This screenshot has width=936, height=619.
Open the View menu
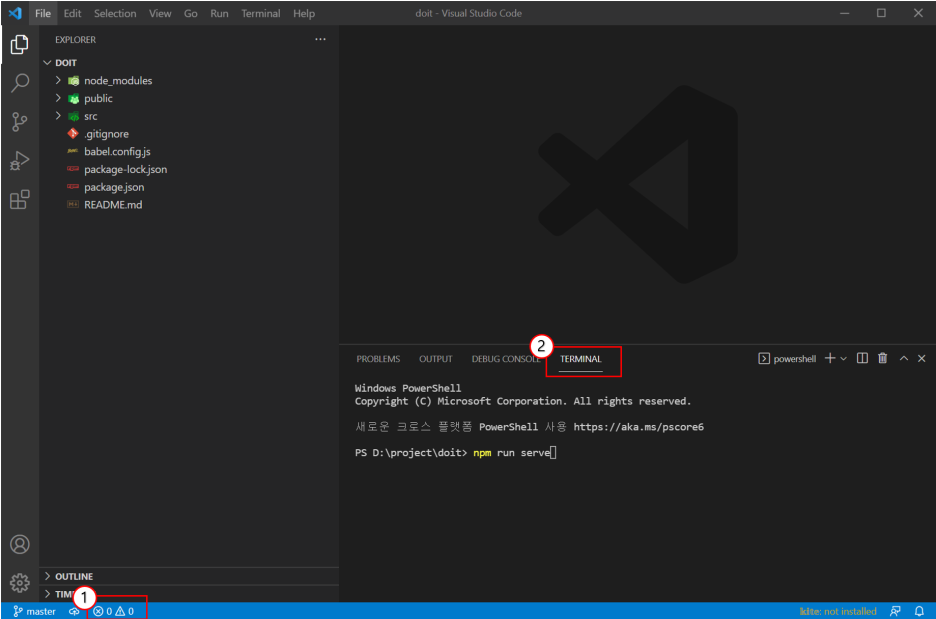click(x=160, y=13)
